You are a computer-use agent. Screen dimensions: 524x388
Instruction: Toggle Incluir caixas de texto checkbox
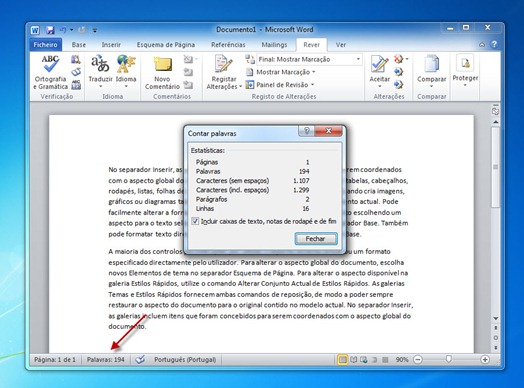pos(195,221)
